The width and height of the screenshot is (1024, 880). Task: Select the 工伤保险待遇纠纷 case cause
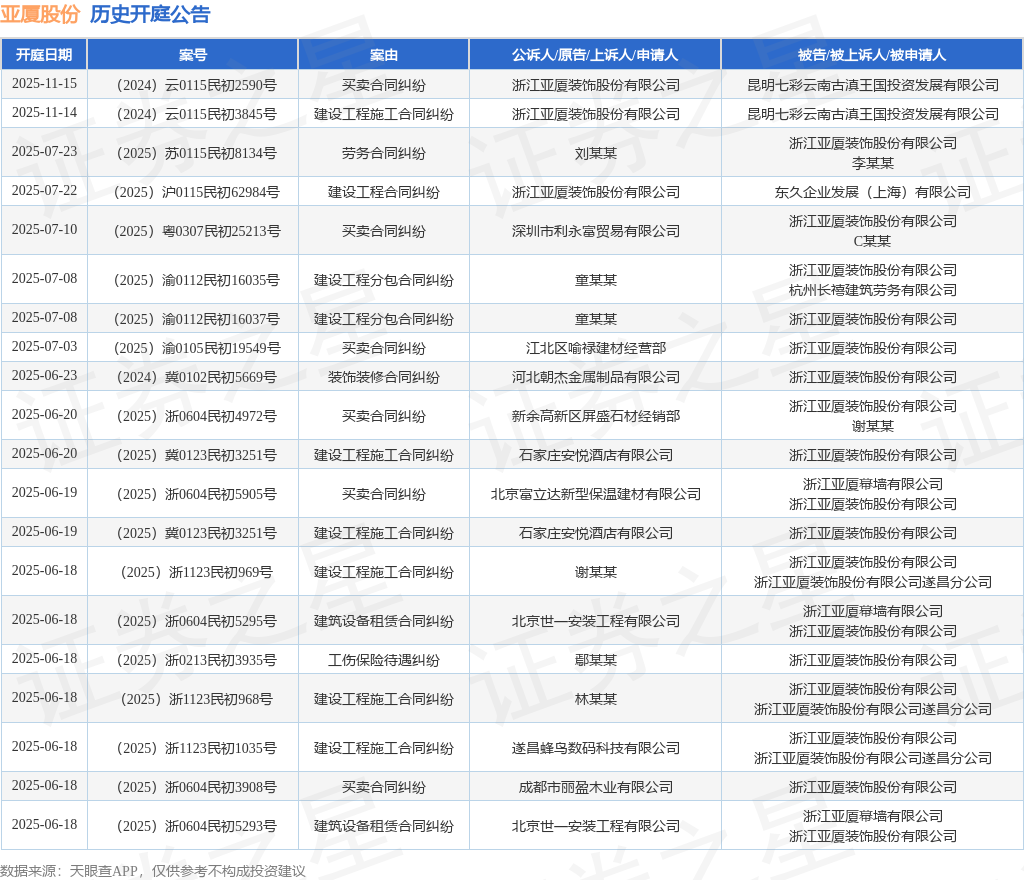coord(383,660)
